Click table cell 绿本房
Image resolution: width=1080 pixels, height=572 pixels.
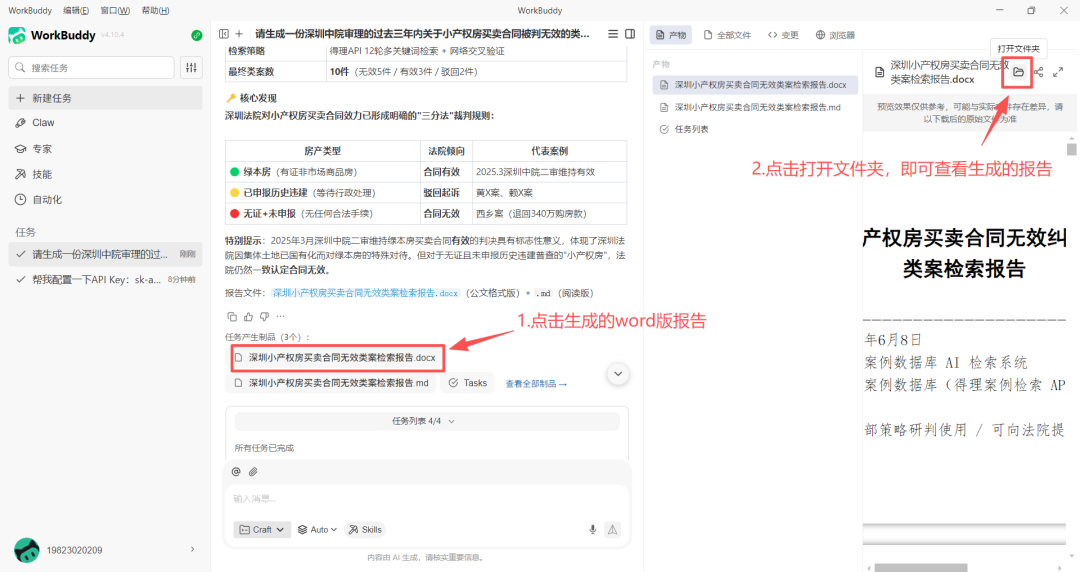tap(322, 172)
